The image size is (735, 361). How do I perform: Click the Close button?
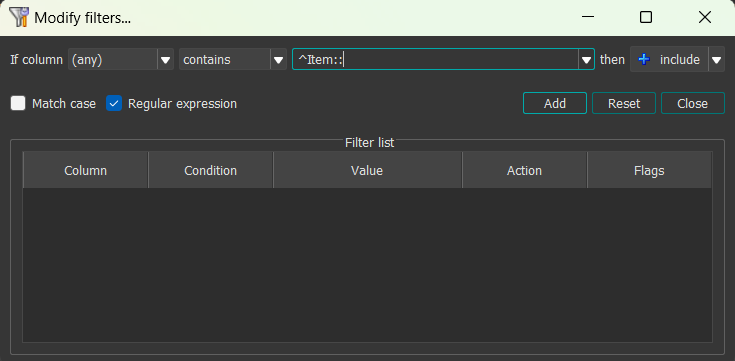692,103
